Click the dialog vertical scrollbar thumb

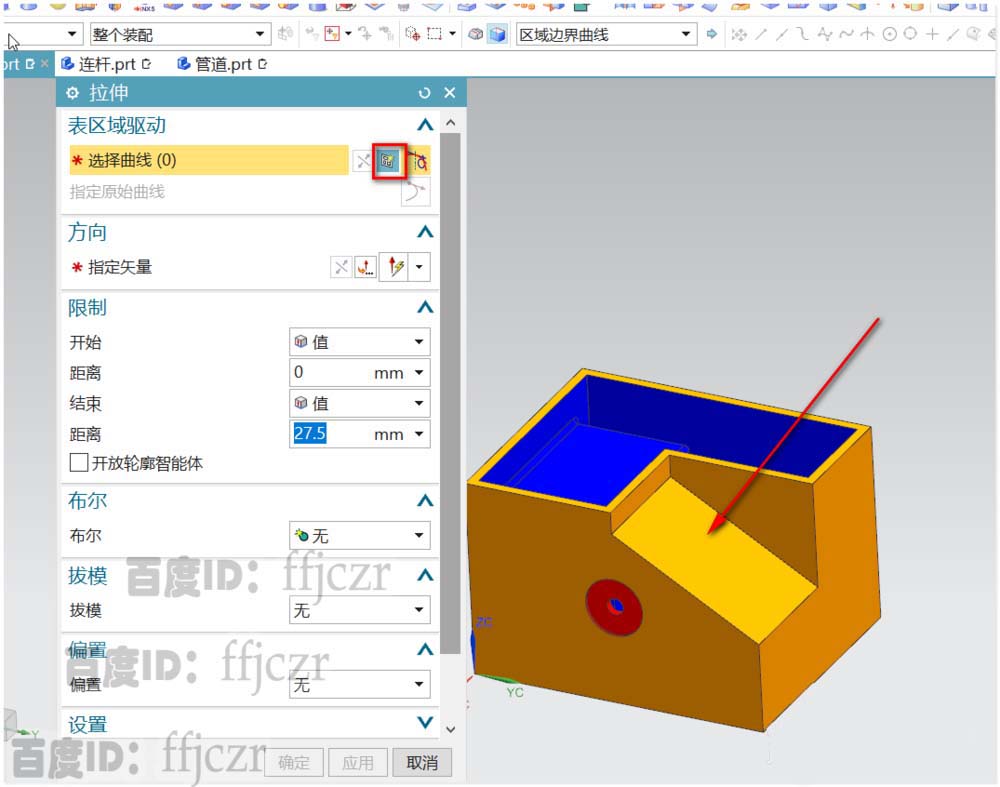click(x=450, y=394)
